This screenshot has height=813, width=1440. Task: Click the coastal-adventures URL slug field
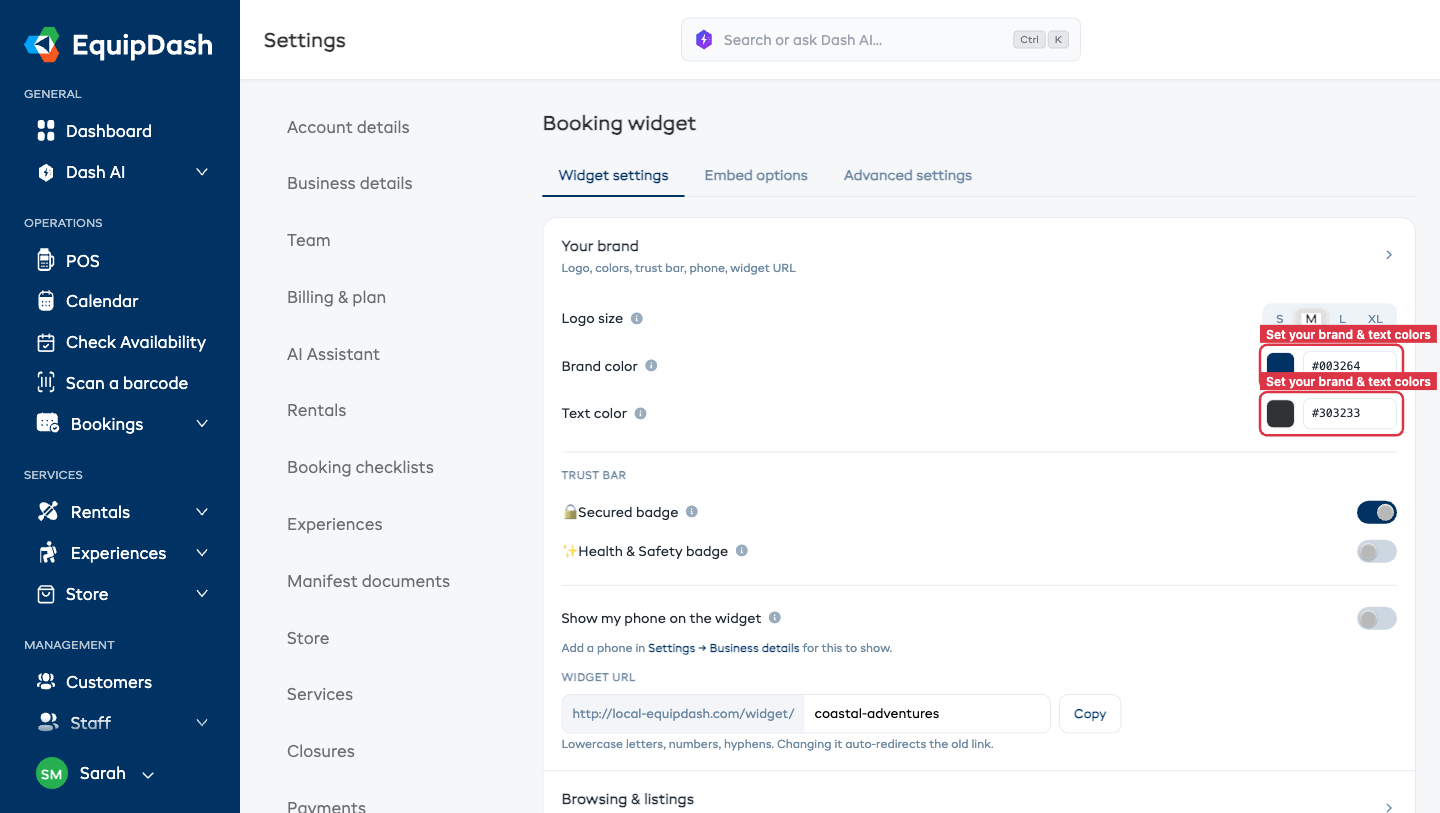tap(927, 714)
